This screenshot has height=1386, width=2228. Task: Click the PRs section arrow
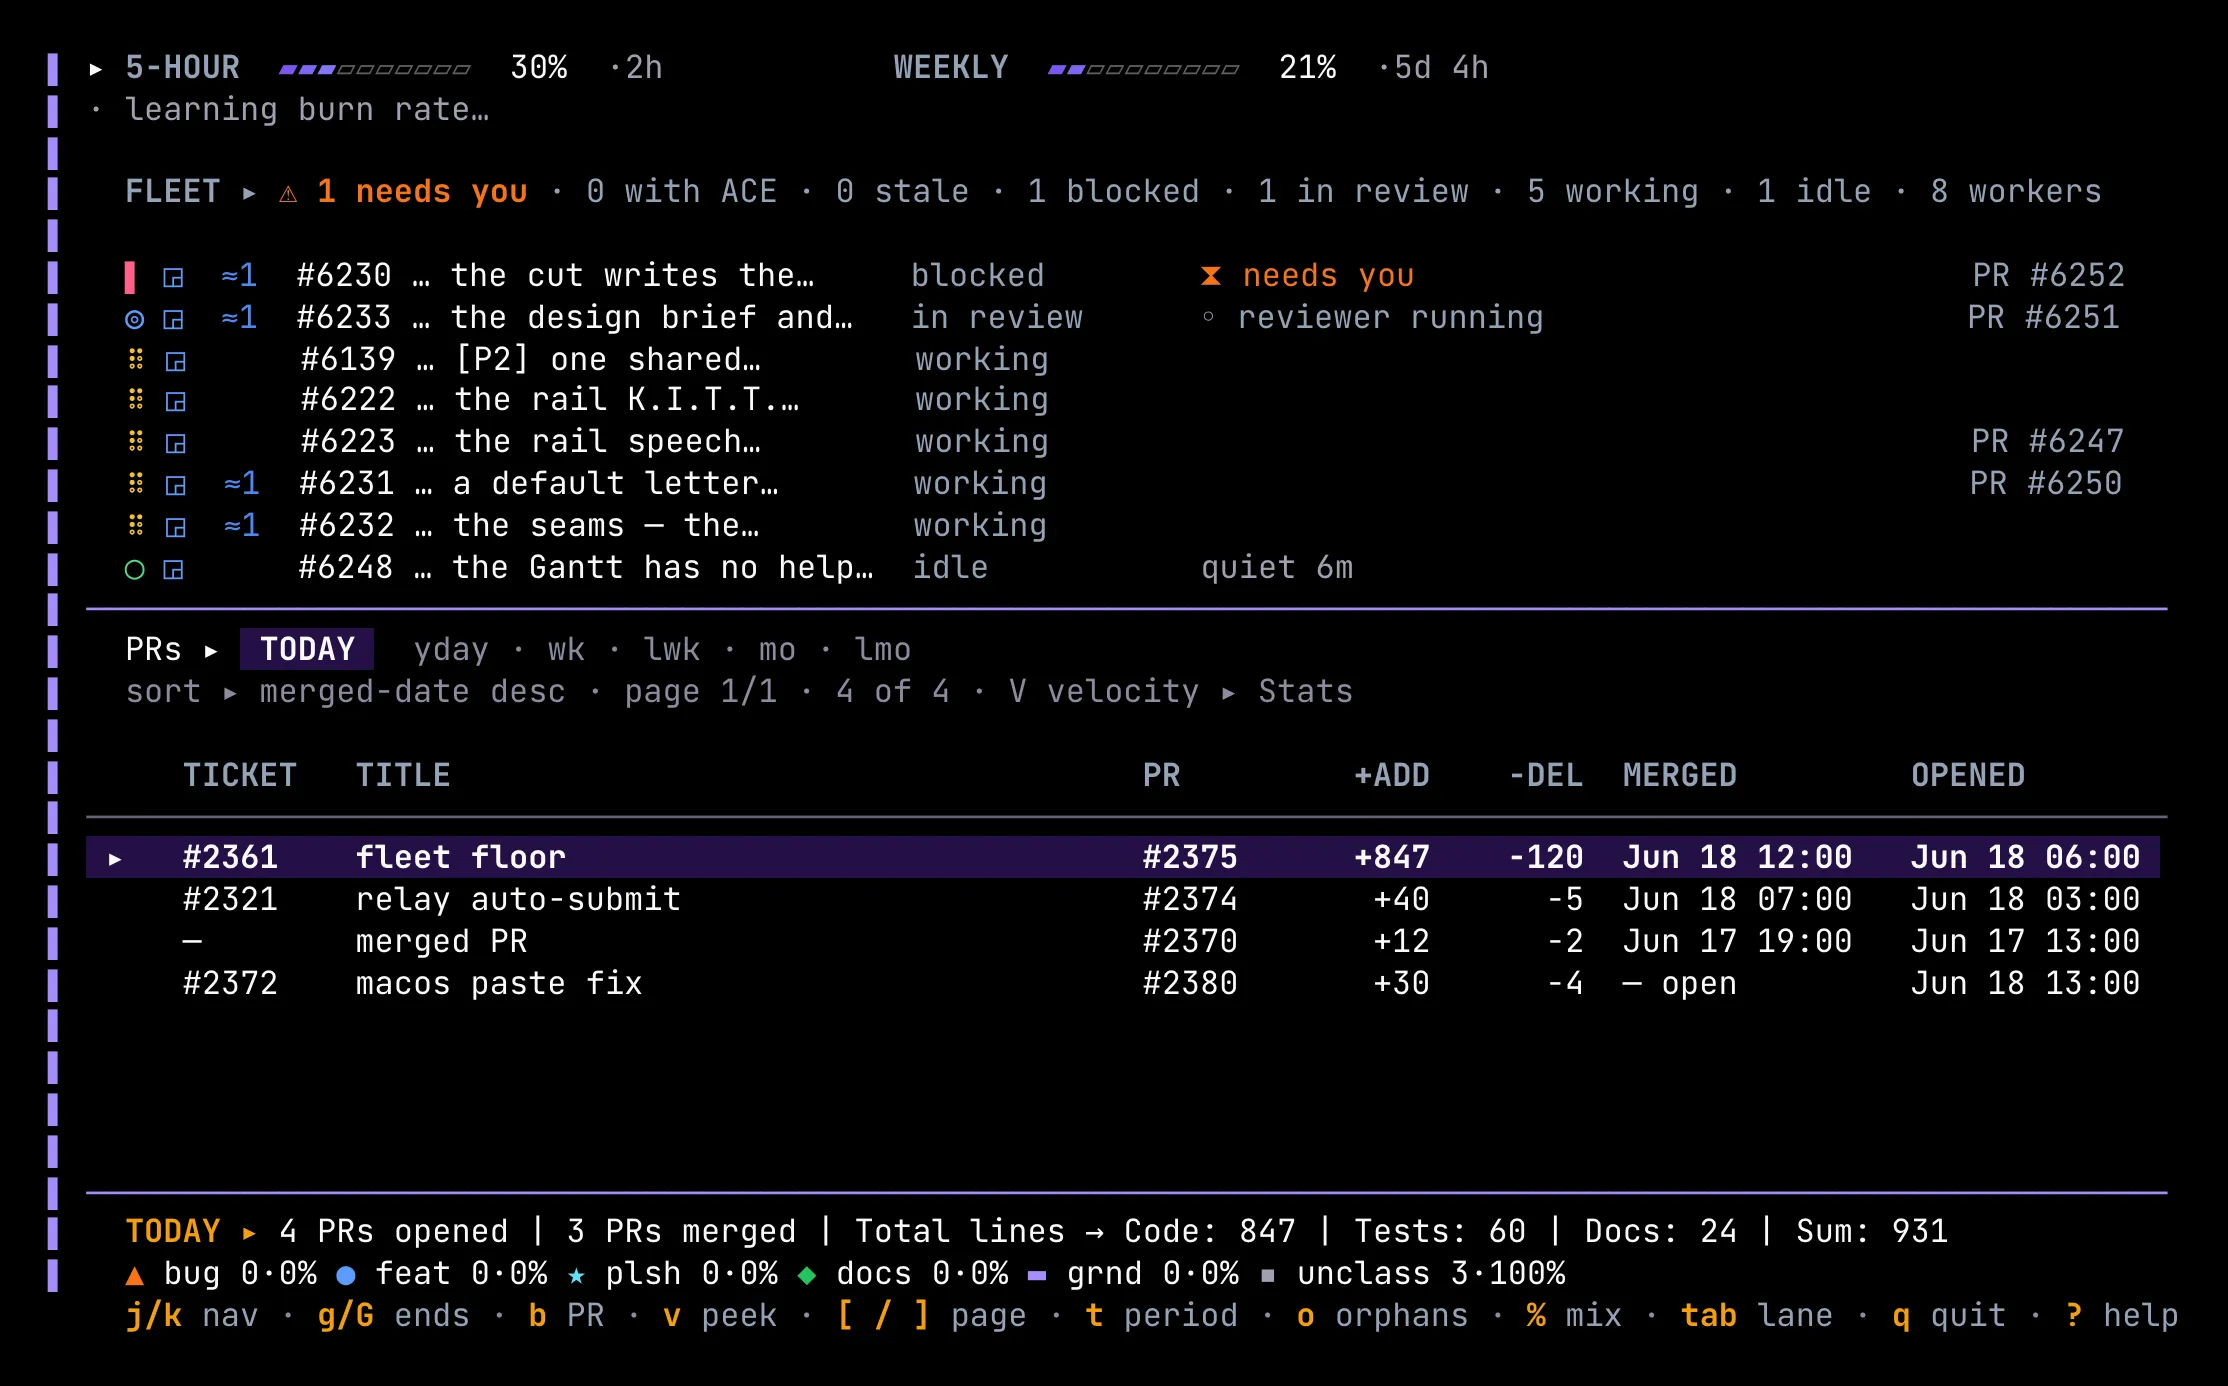tap(211, 651)
